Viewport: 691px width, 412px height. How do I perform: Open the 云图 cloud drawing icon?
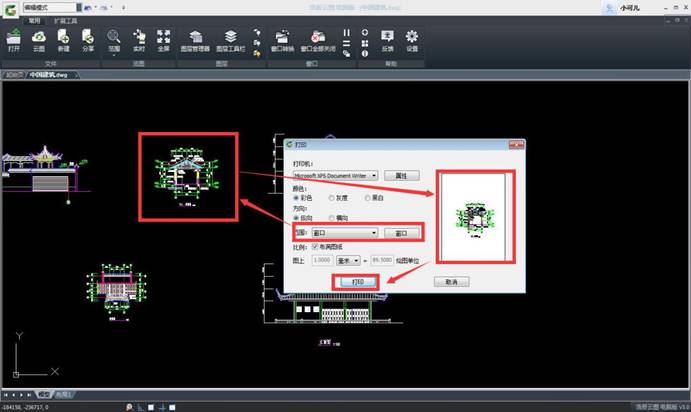39,39
